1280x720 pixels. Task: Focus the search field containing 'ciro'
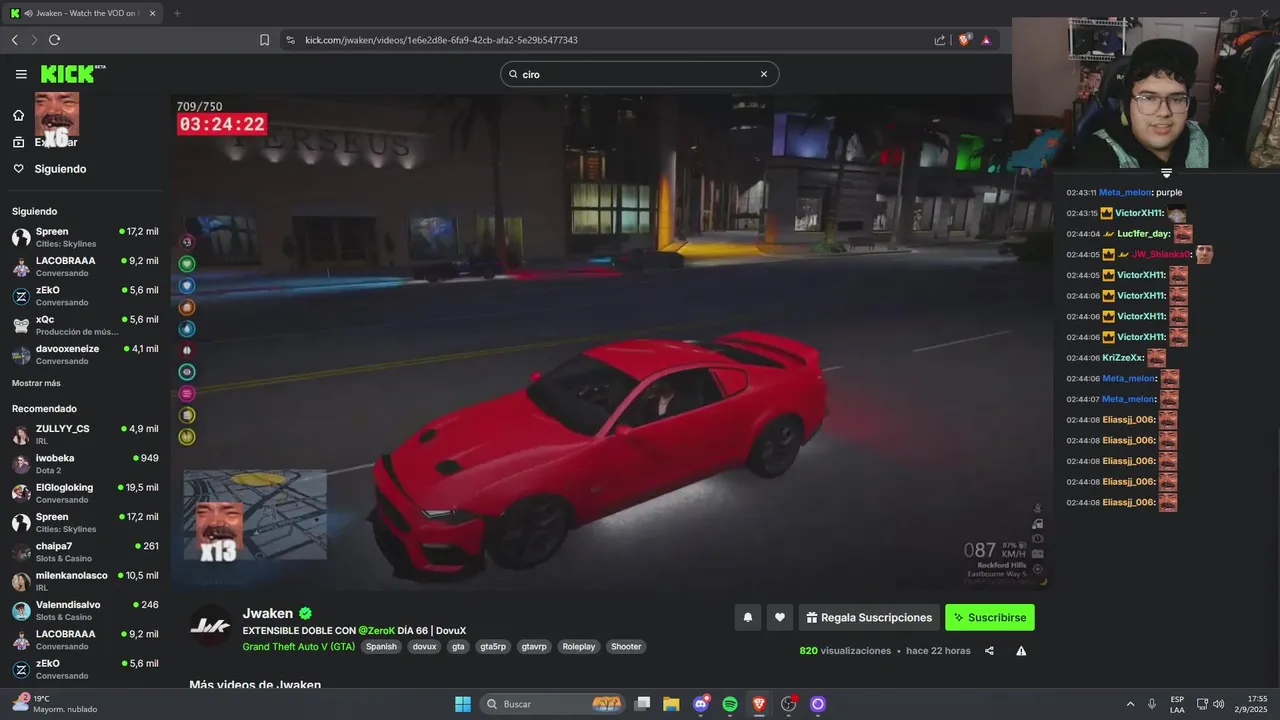pyautogui.click(x=639, y=74)
